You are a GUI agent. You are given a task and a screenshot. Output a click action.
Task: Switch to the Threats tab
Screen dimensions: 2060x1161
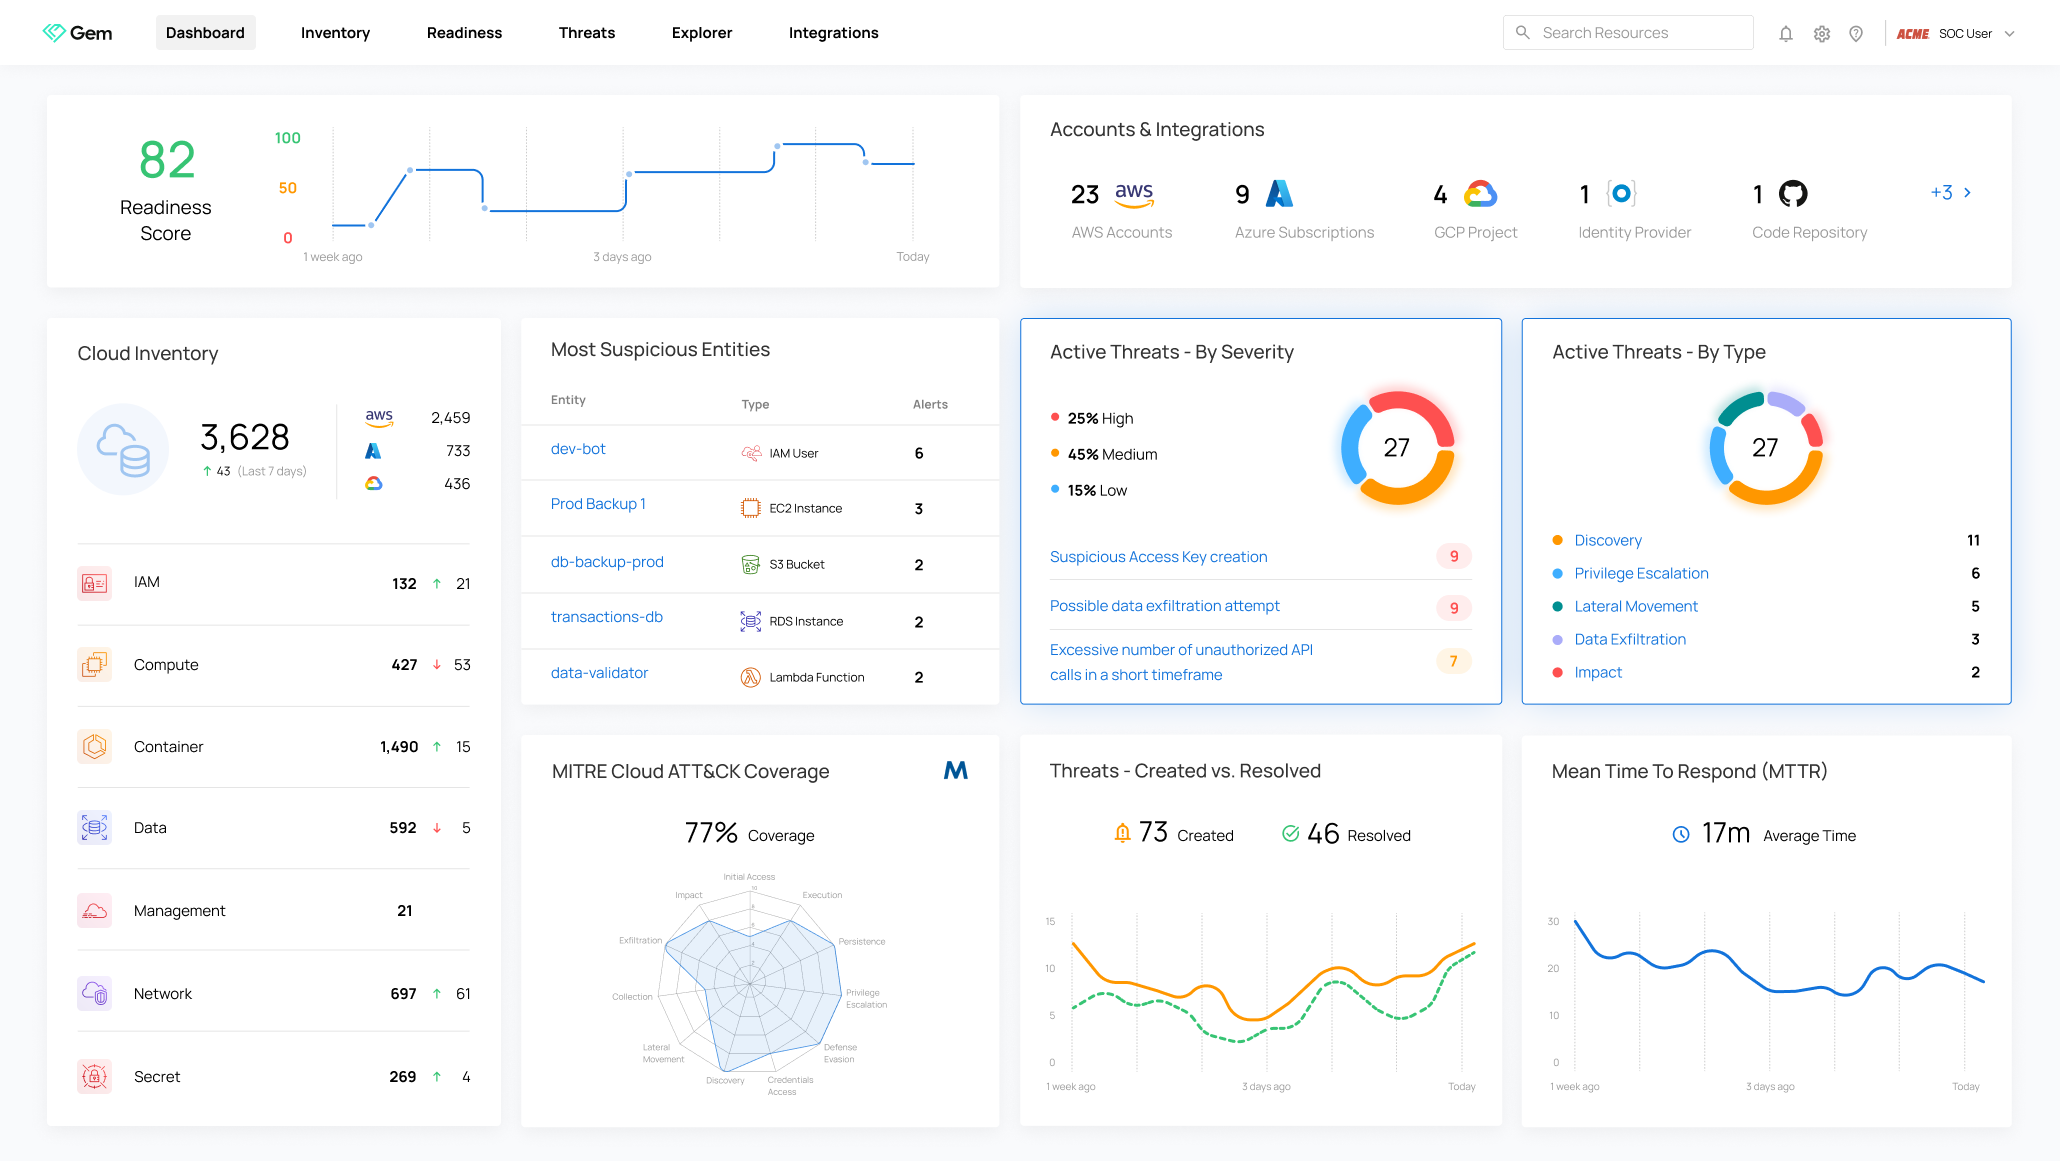point(586,33)
